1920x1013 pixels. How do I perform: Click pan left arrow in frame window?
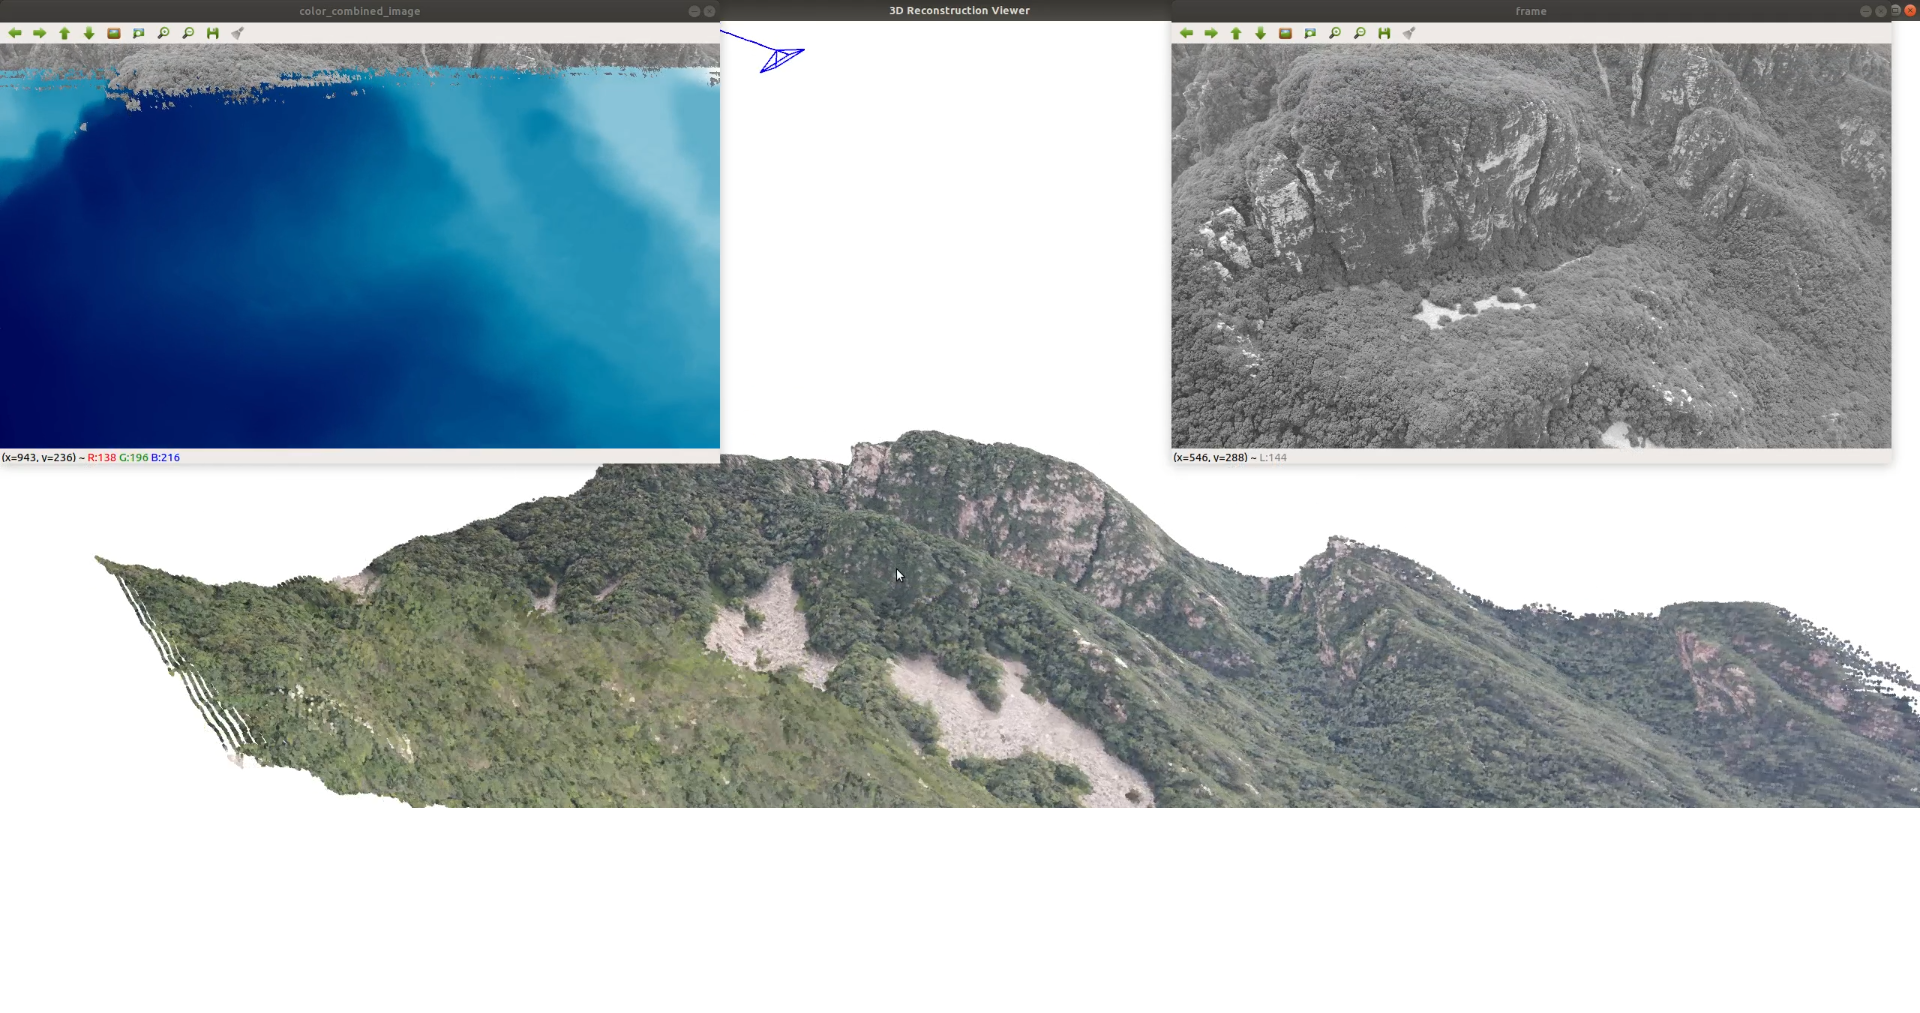pos(1186,33)
